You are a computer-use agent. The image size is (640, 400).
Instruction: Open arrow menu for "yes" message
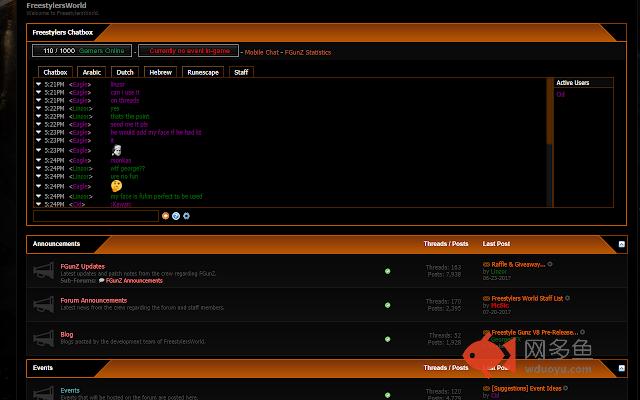[x=39, y=108]
